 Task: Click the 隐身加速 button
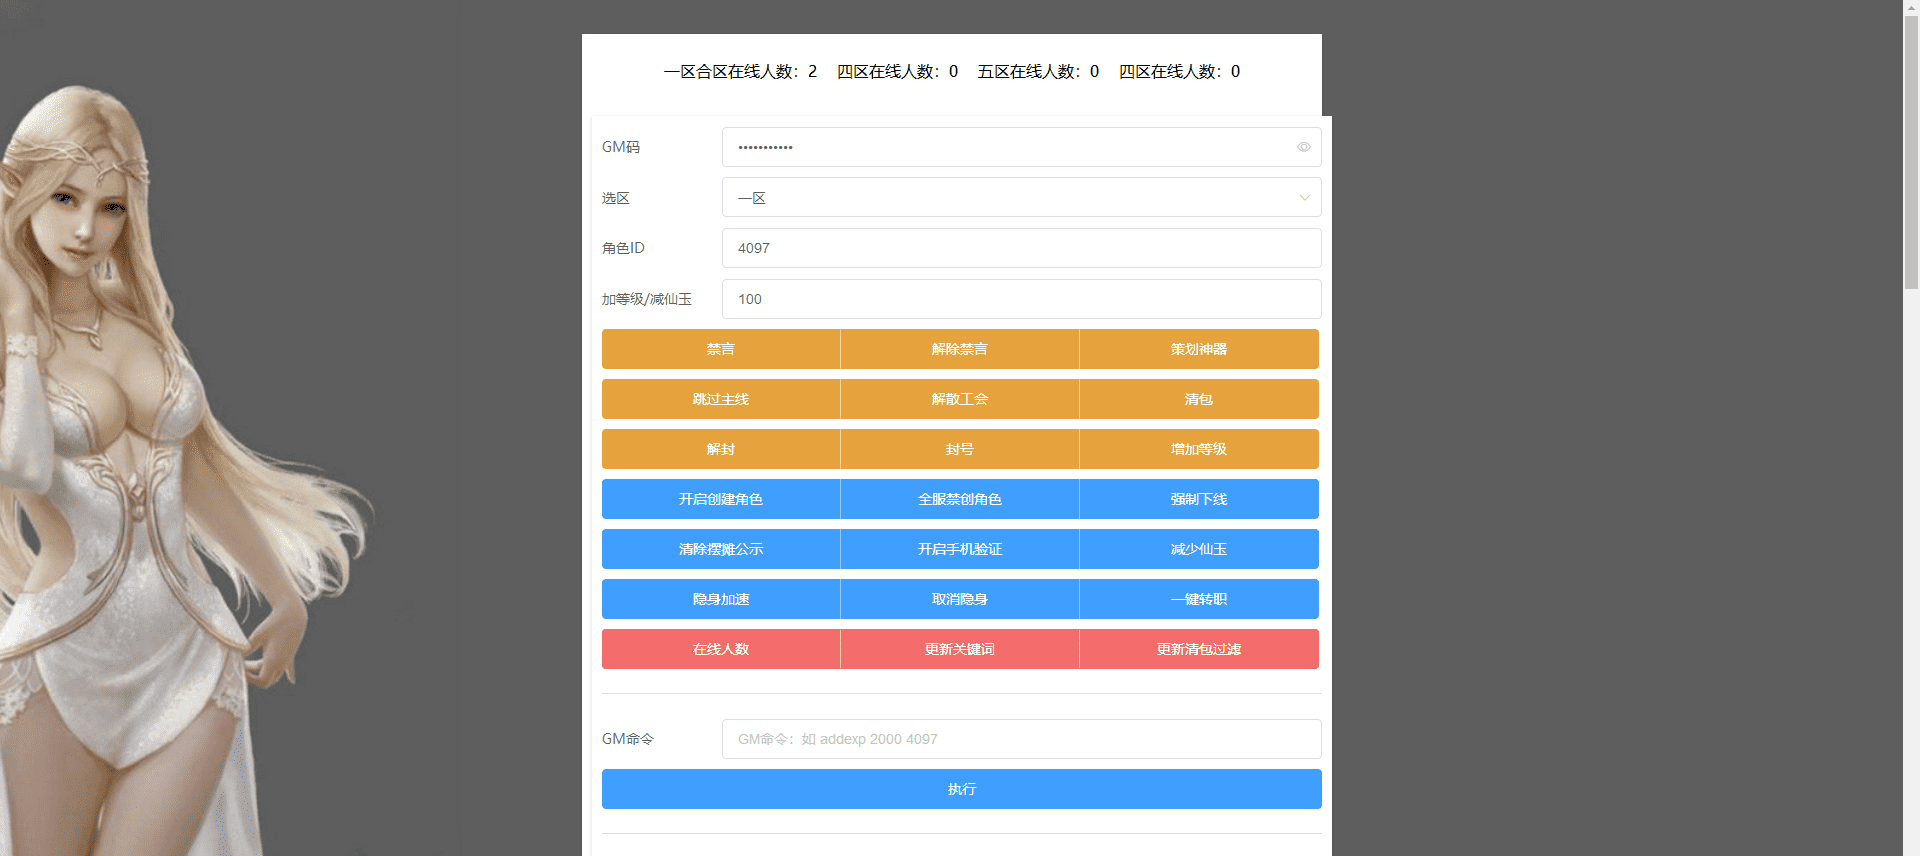721,599
